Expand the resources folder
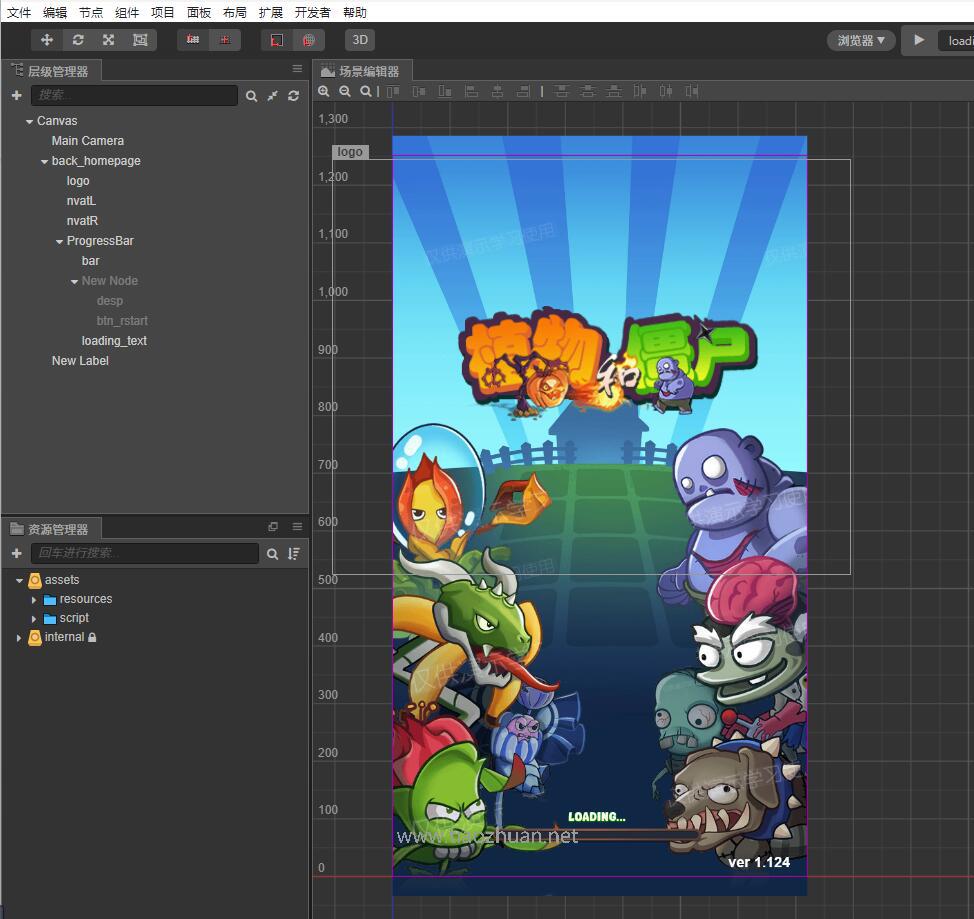This screenshot has width=974, height=919. (x=34, y=600)
